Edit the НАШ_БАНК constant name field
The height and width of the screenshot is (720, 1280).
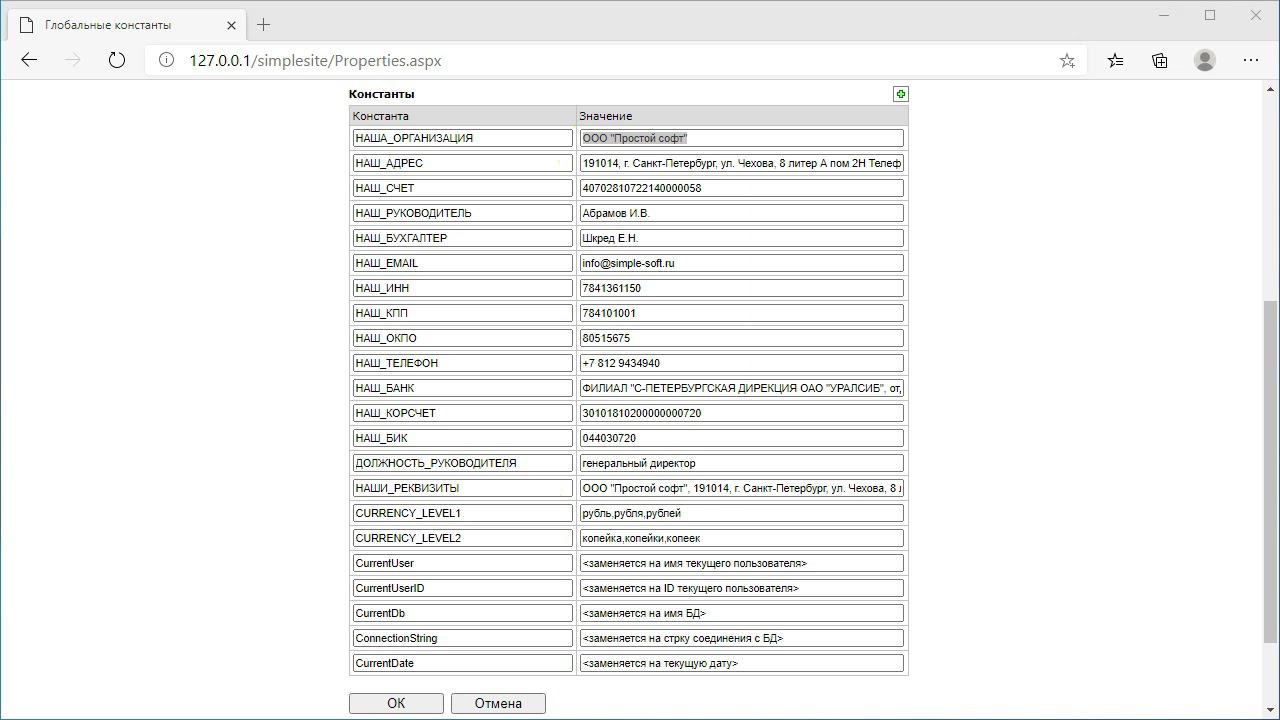tap(462, 388)
